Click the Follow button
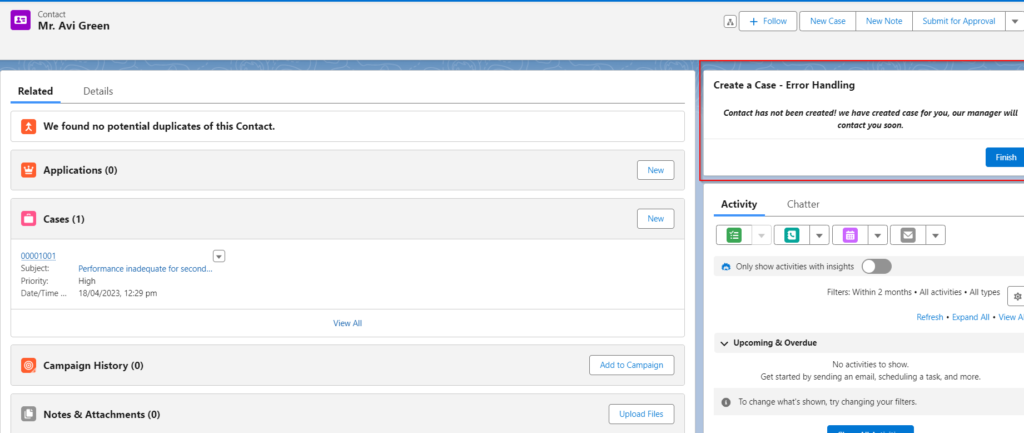Viewport: 1024px width, 433px height. [x=767, y=21]
